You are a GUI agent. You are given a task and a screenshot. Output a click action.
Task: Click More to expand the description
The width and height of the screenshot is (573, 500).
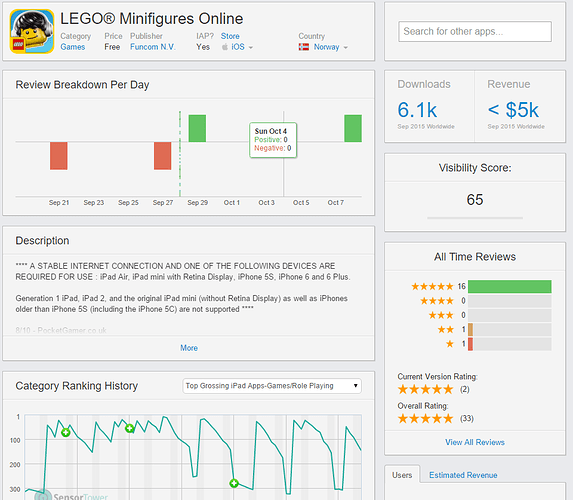(x=189, y=348)
